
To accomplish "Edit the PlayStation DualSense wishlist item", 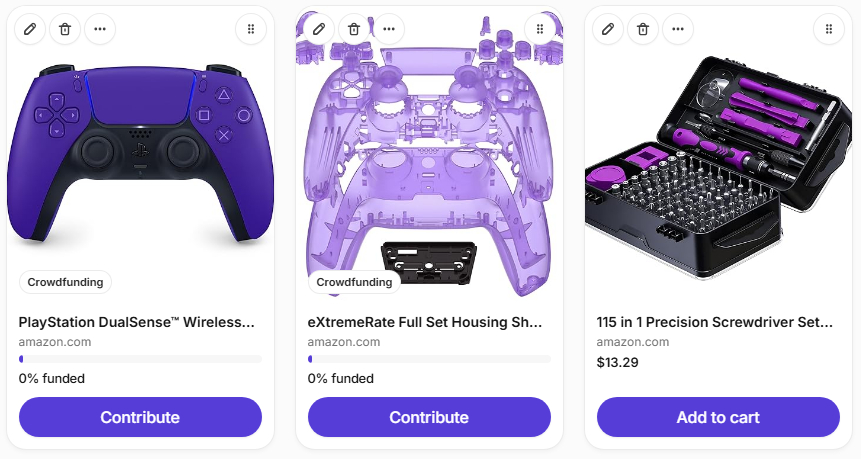I will [30, 29].
